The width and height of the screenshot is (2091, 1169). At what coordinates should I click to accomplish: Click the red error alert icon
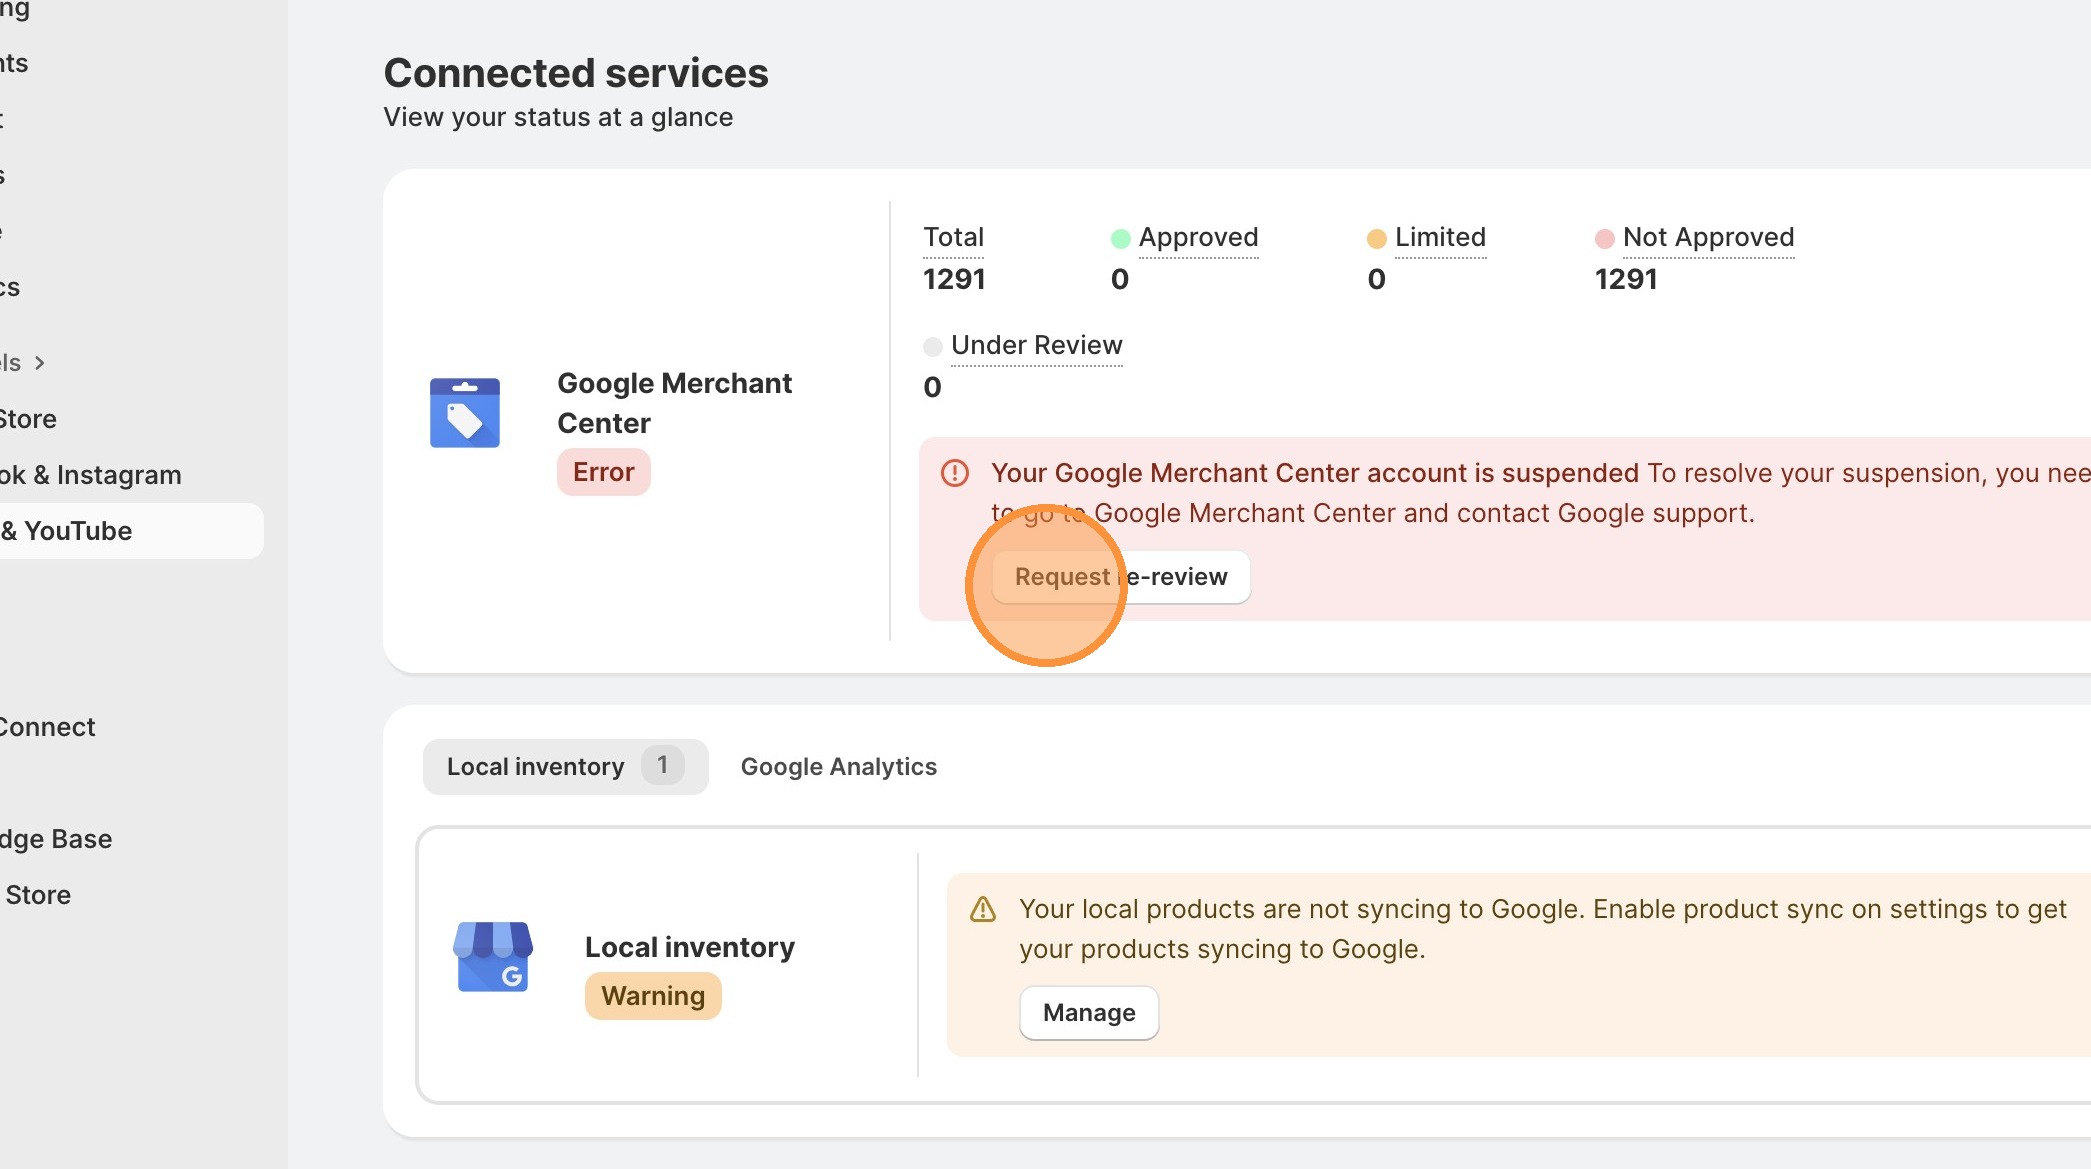coord(955,473)
